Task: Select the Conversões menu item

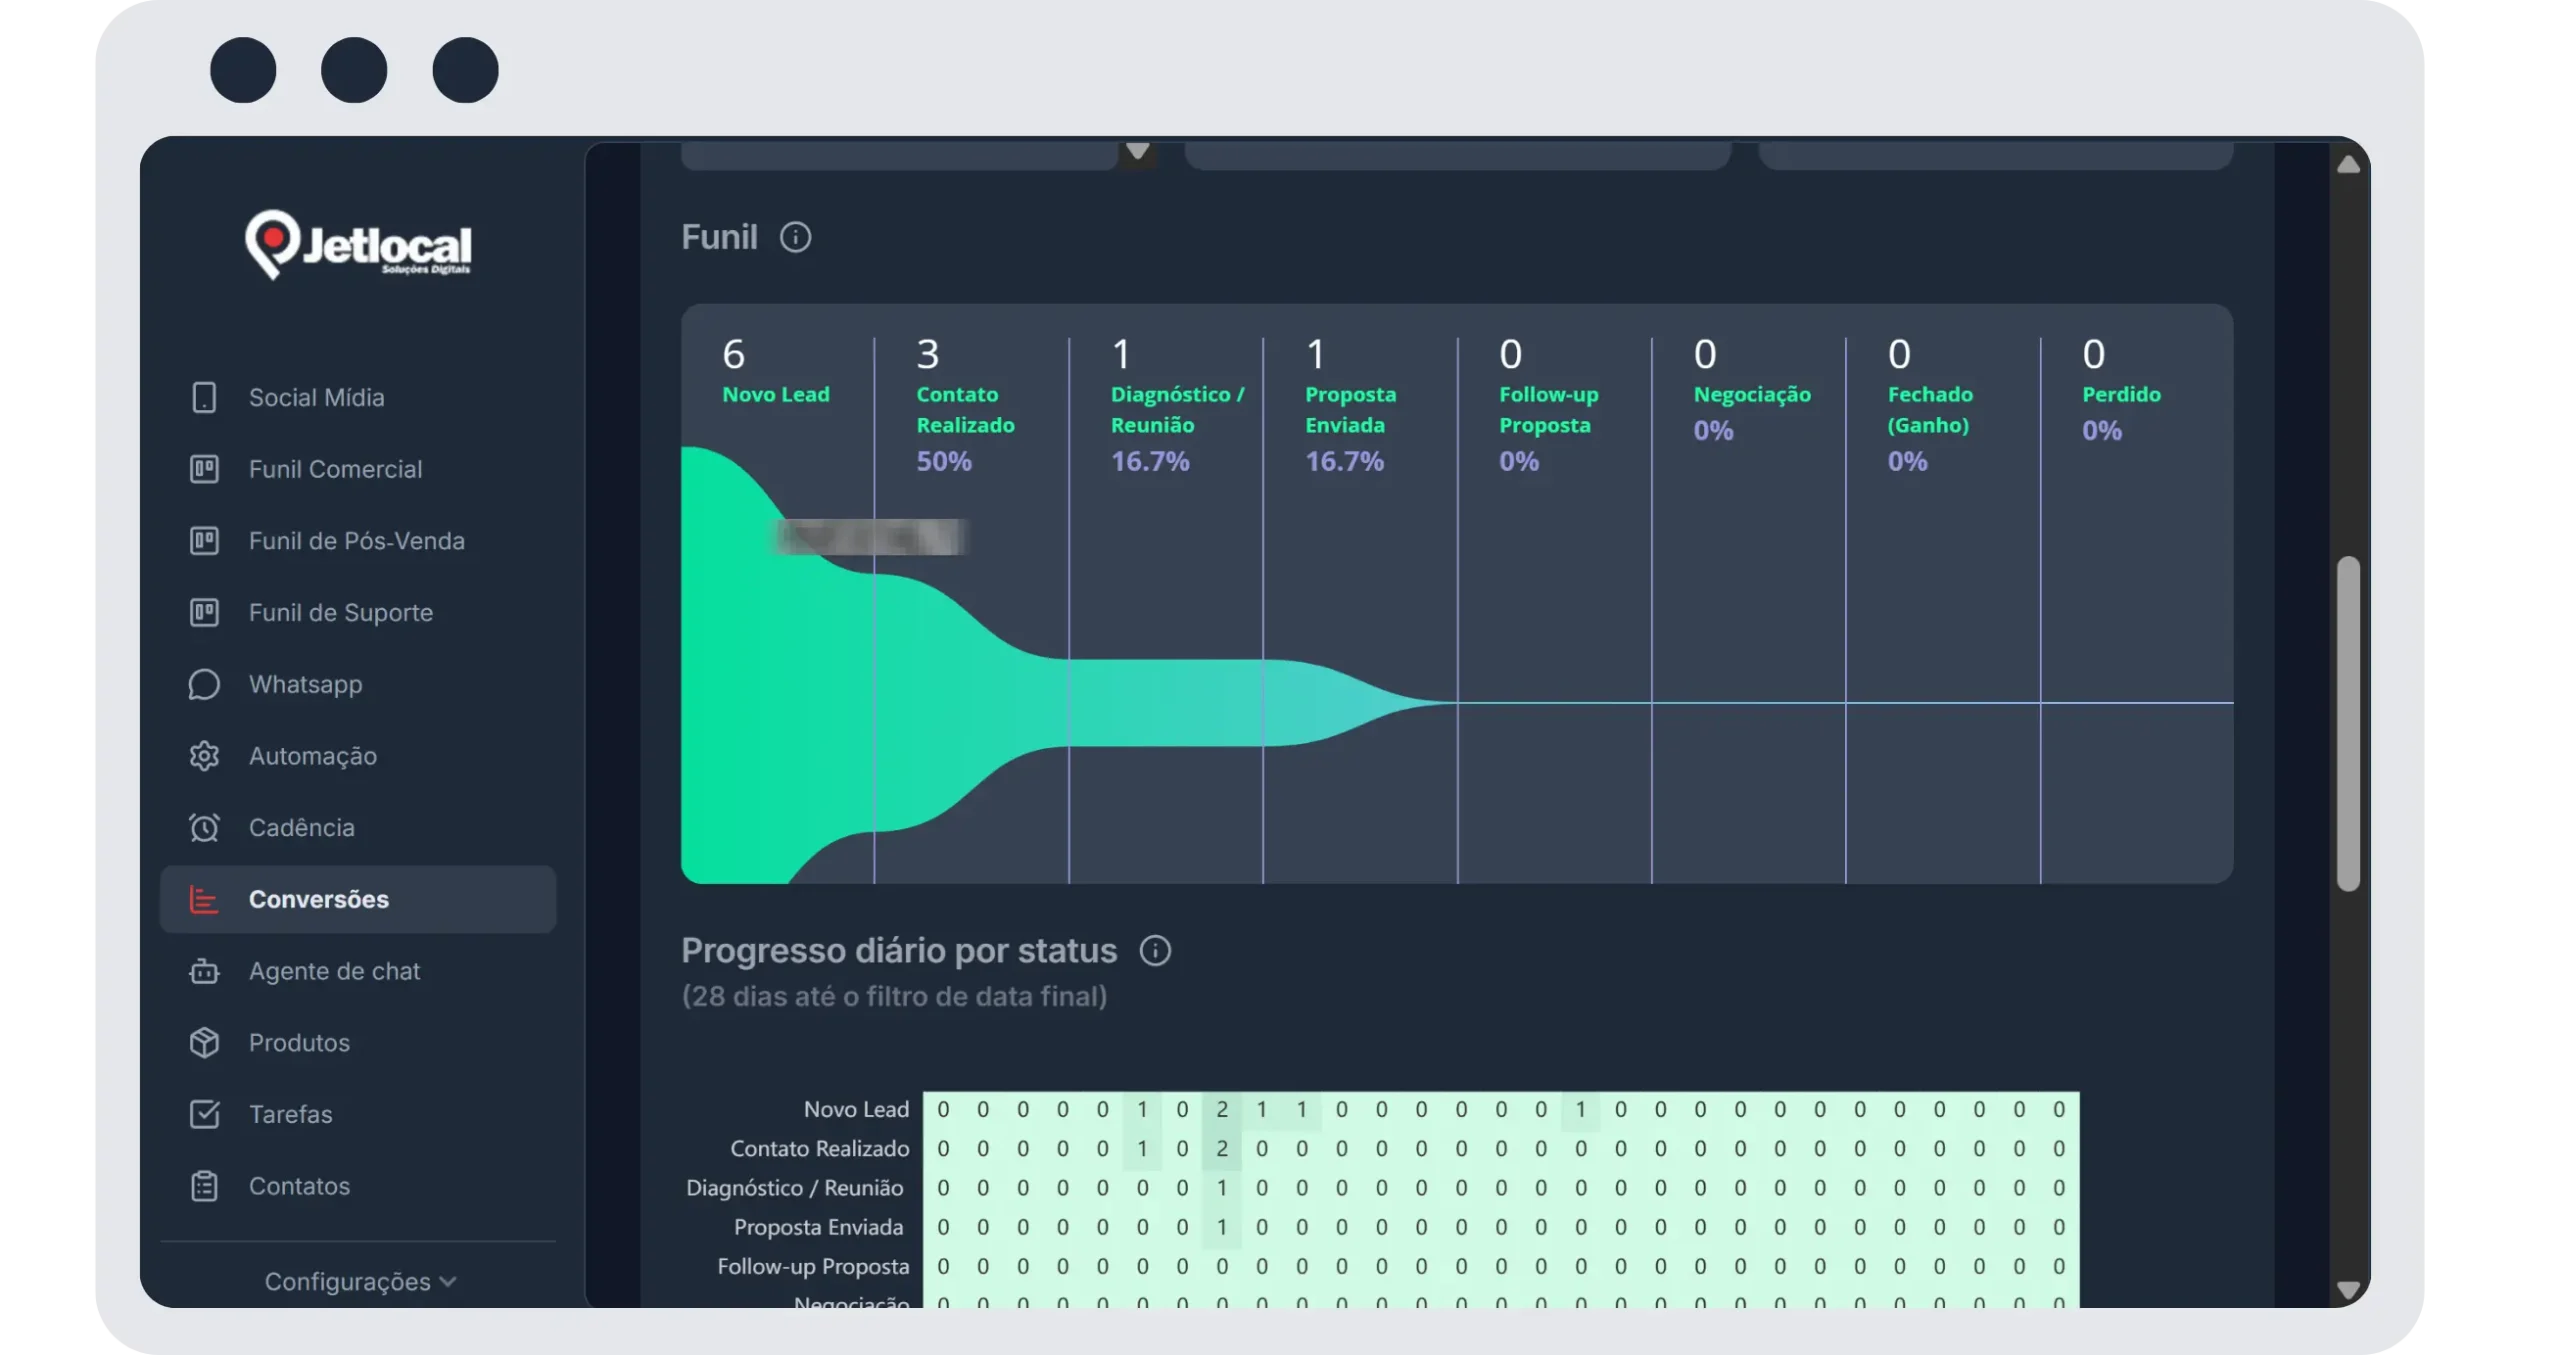Action: tap(358, 899)
